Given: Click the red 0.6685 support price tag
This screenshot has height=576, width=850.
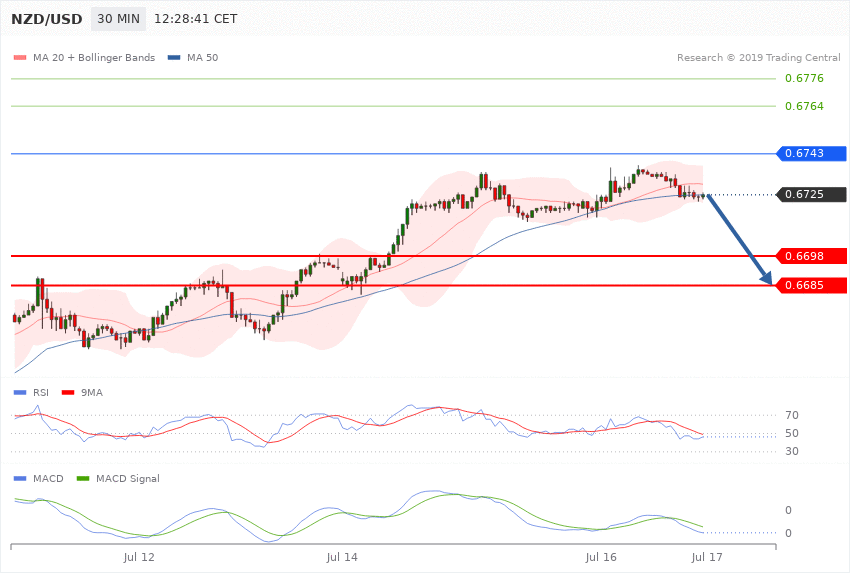Looking at the screenshot, I should coord(812,285).
